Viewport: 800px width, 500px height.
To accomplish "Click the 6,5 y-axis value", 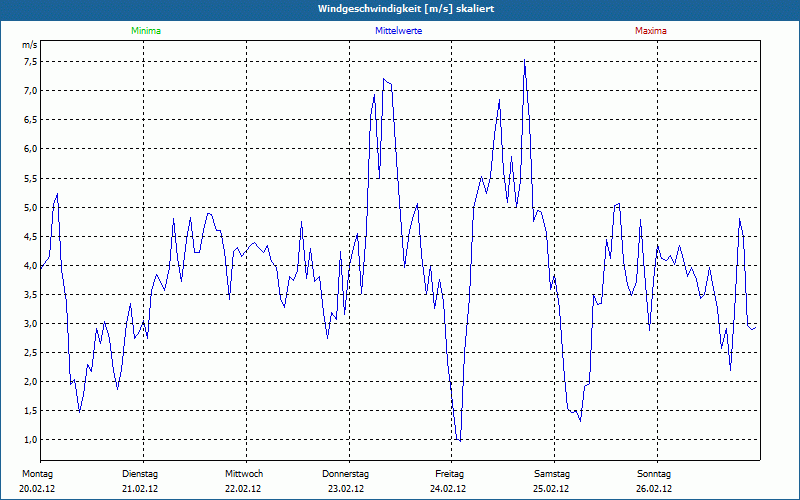I will pyautogui.click(x=30, y=120).
